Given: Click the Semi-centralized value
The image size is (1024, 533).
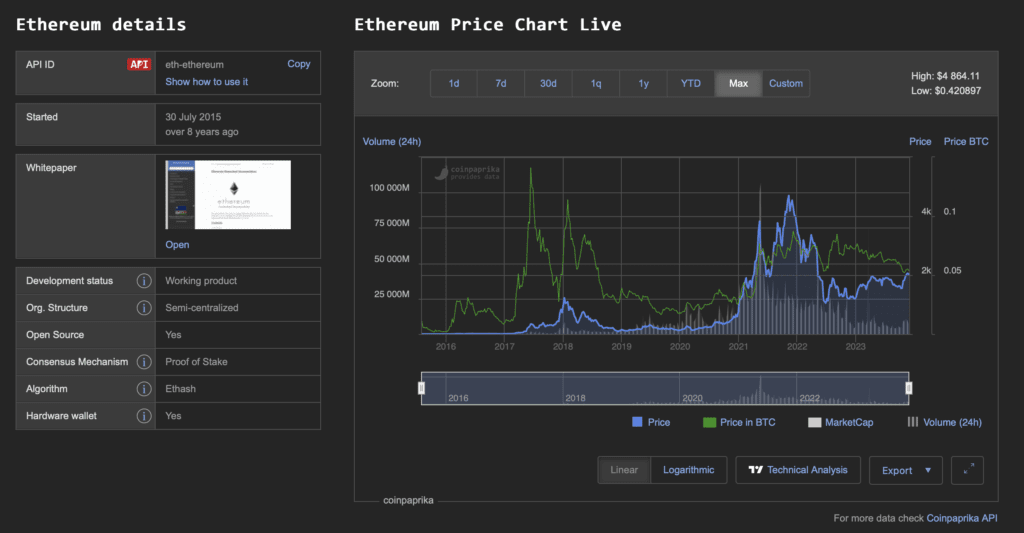Looking at the screenshot, I should coord(202,308).
